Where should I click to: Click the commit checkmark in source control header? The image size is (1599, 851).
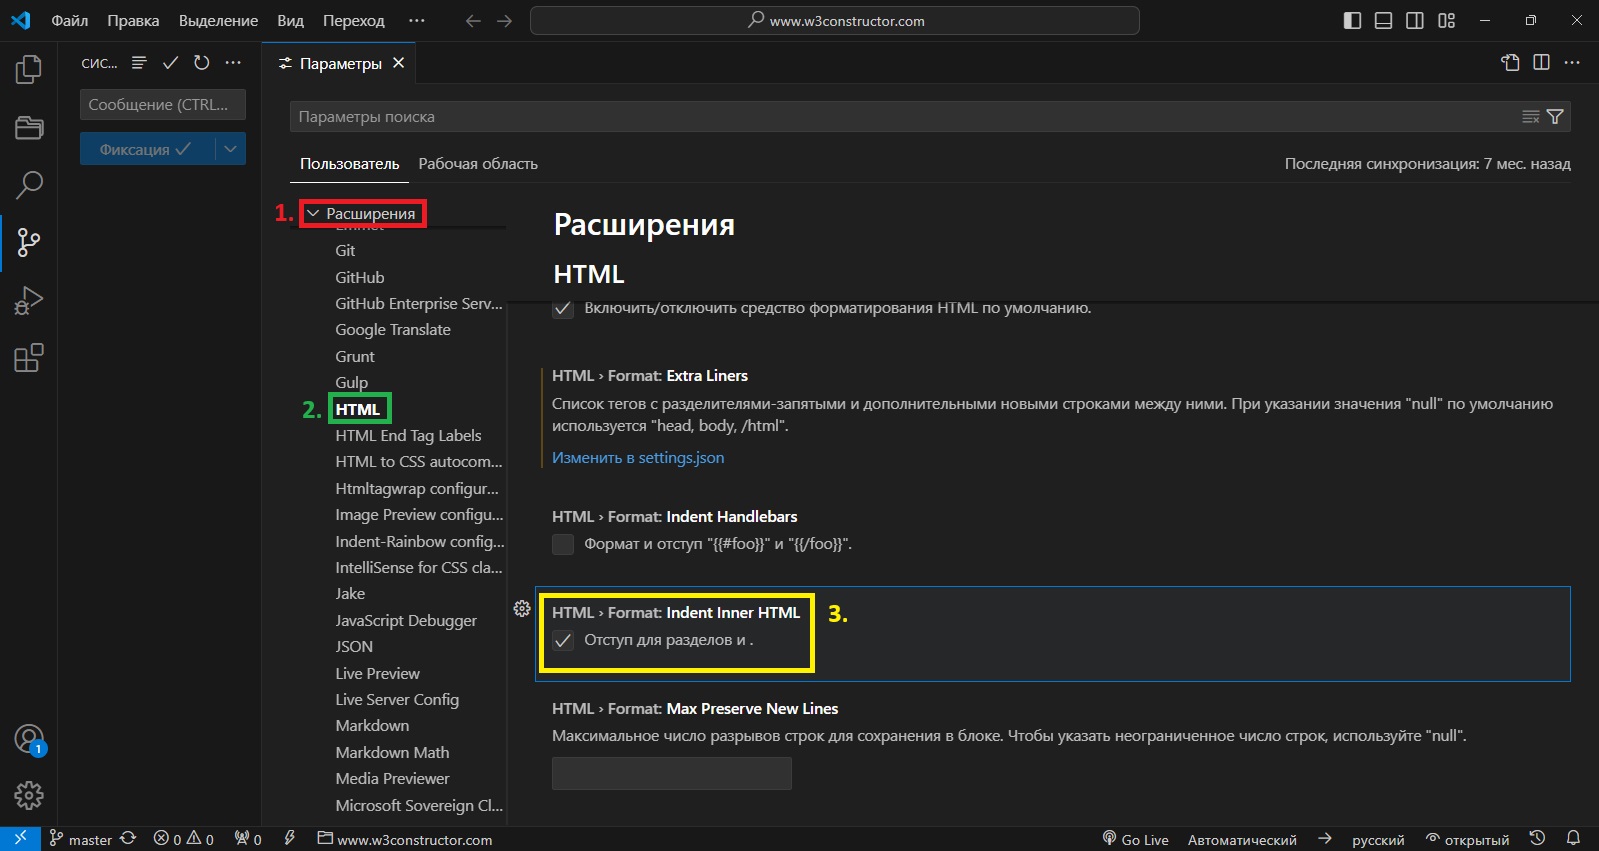(171, 63)
